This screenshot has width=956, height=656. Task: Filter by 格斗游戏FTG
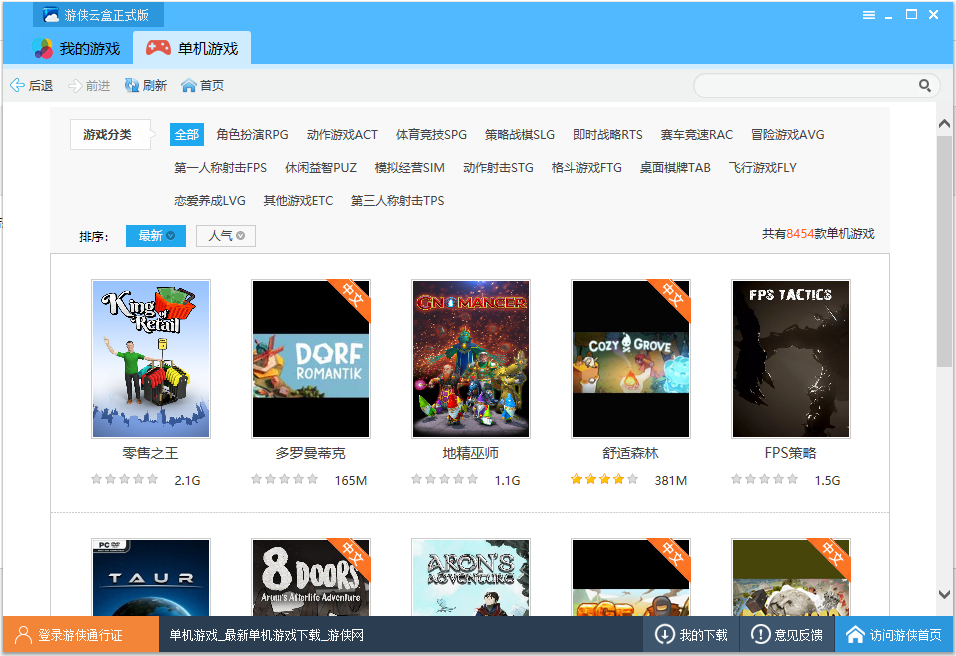[587, 168]
